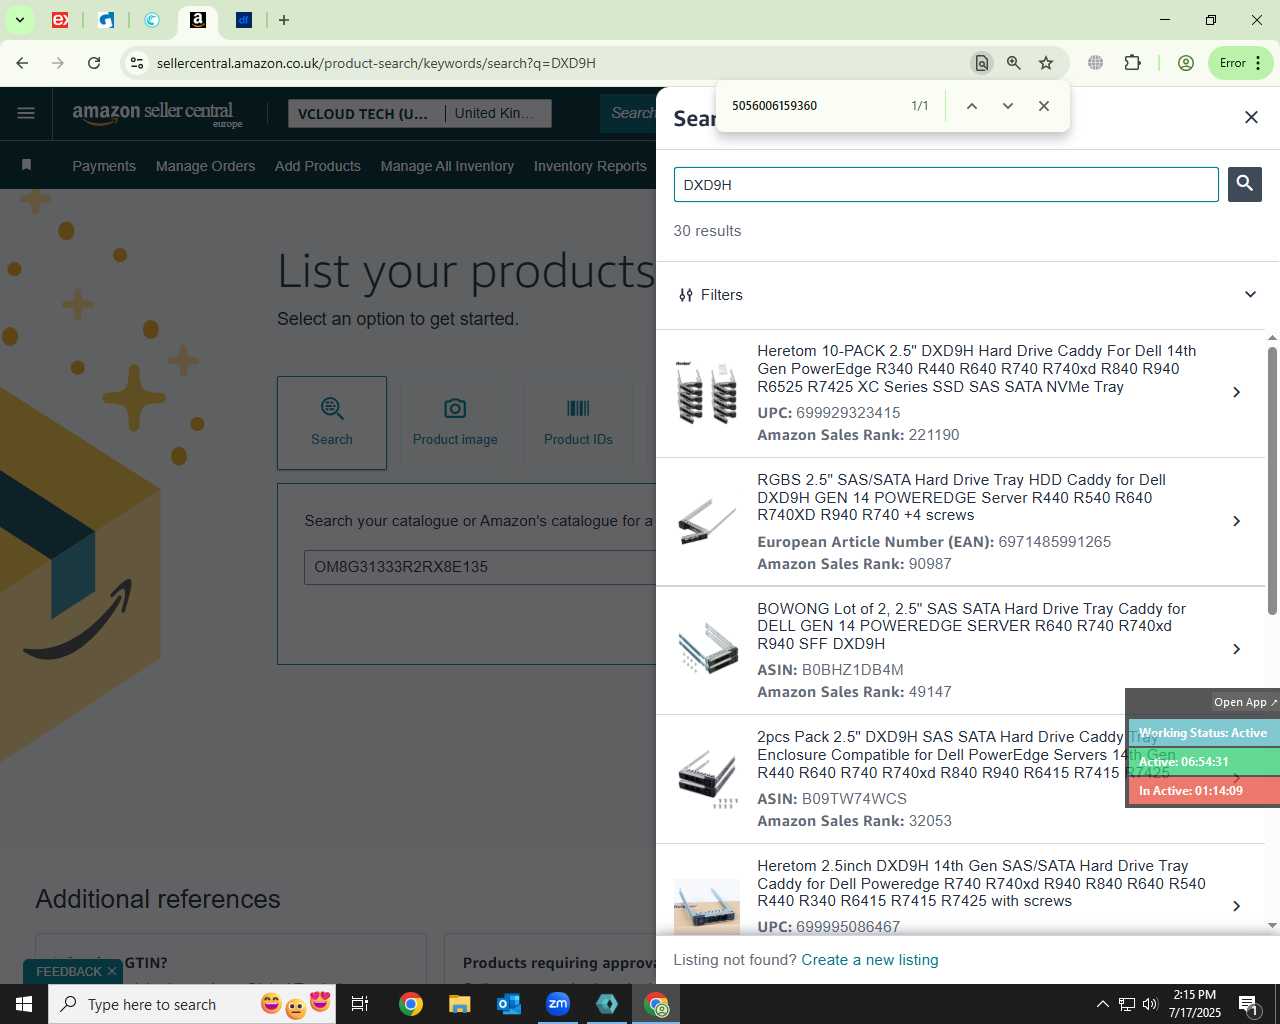Open notification center on taskbar
The height and width of the screenshot is (1024, 1280).
point(1249,1004)
